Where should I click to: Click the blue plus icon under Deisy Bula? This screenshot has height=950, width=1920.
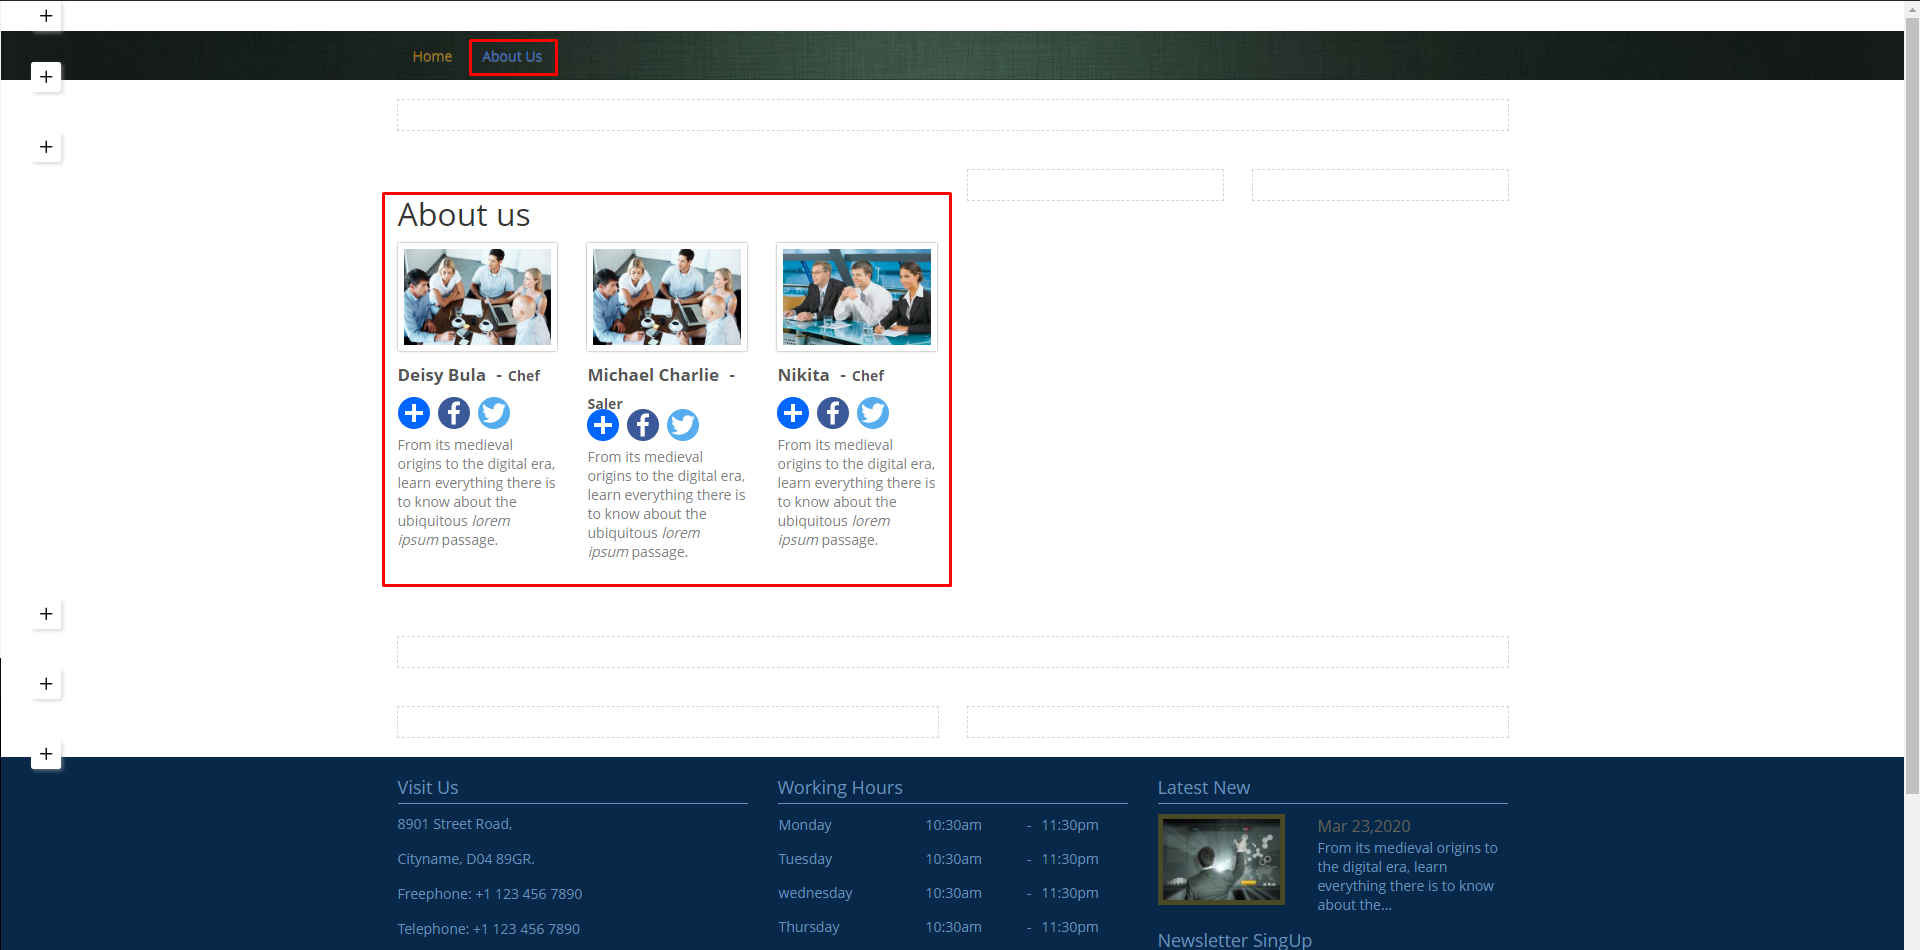(x=414, y=413)
